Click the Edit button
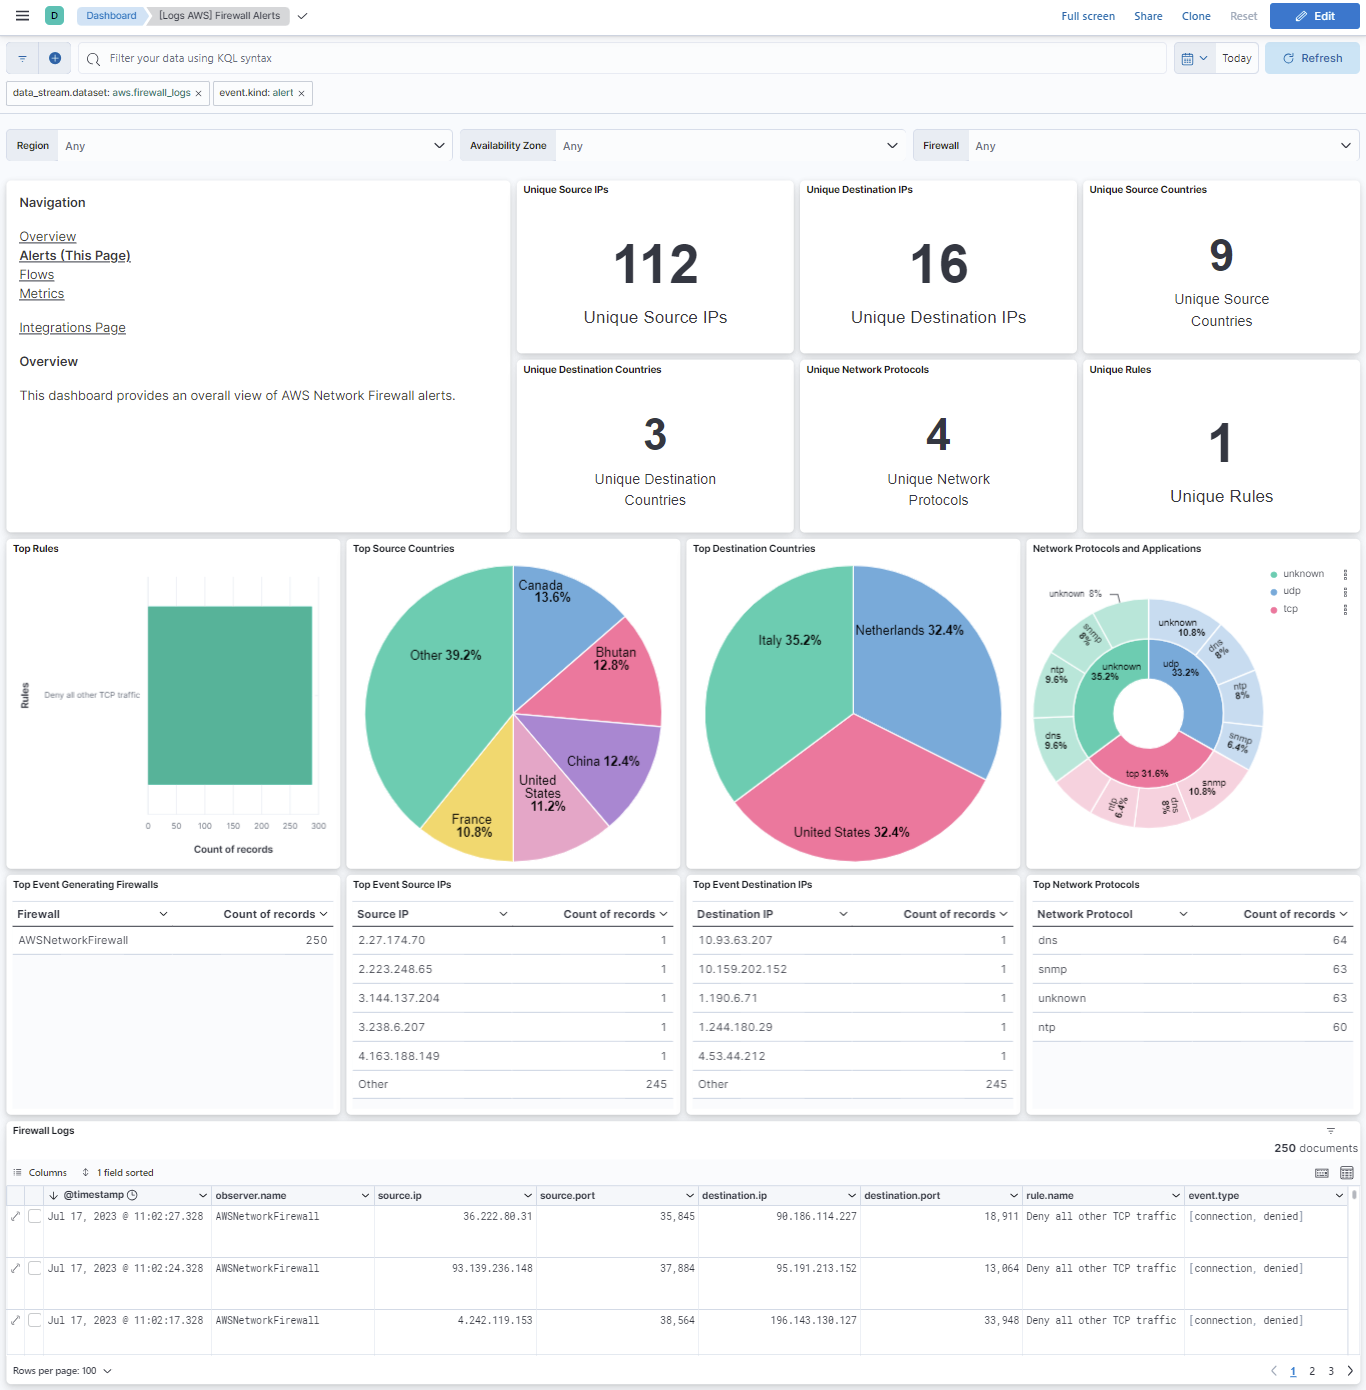Screen dimensions: 1366x1390 tap(1314, 16)
